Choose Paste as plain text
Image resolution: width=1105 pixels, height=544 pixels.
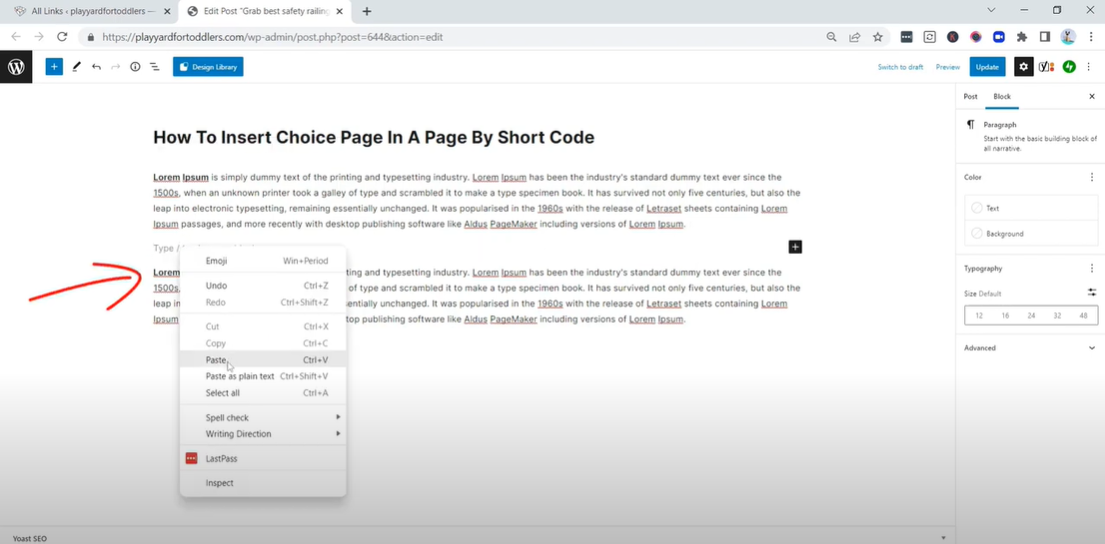(263, 376)
